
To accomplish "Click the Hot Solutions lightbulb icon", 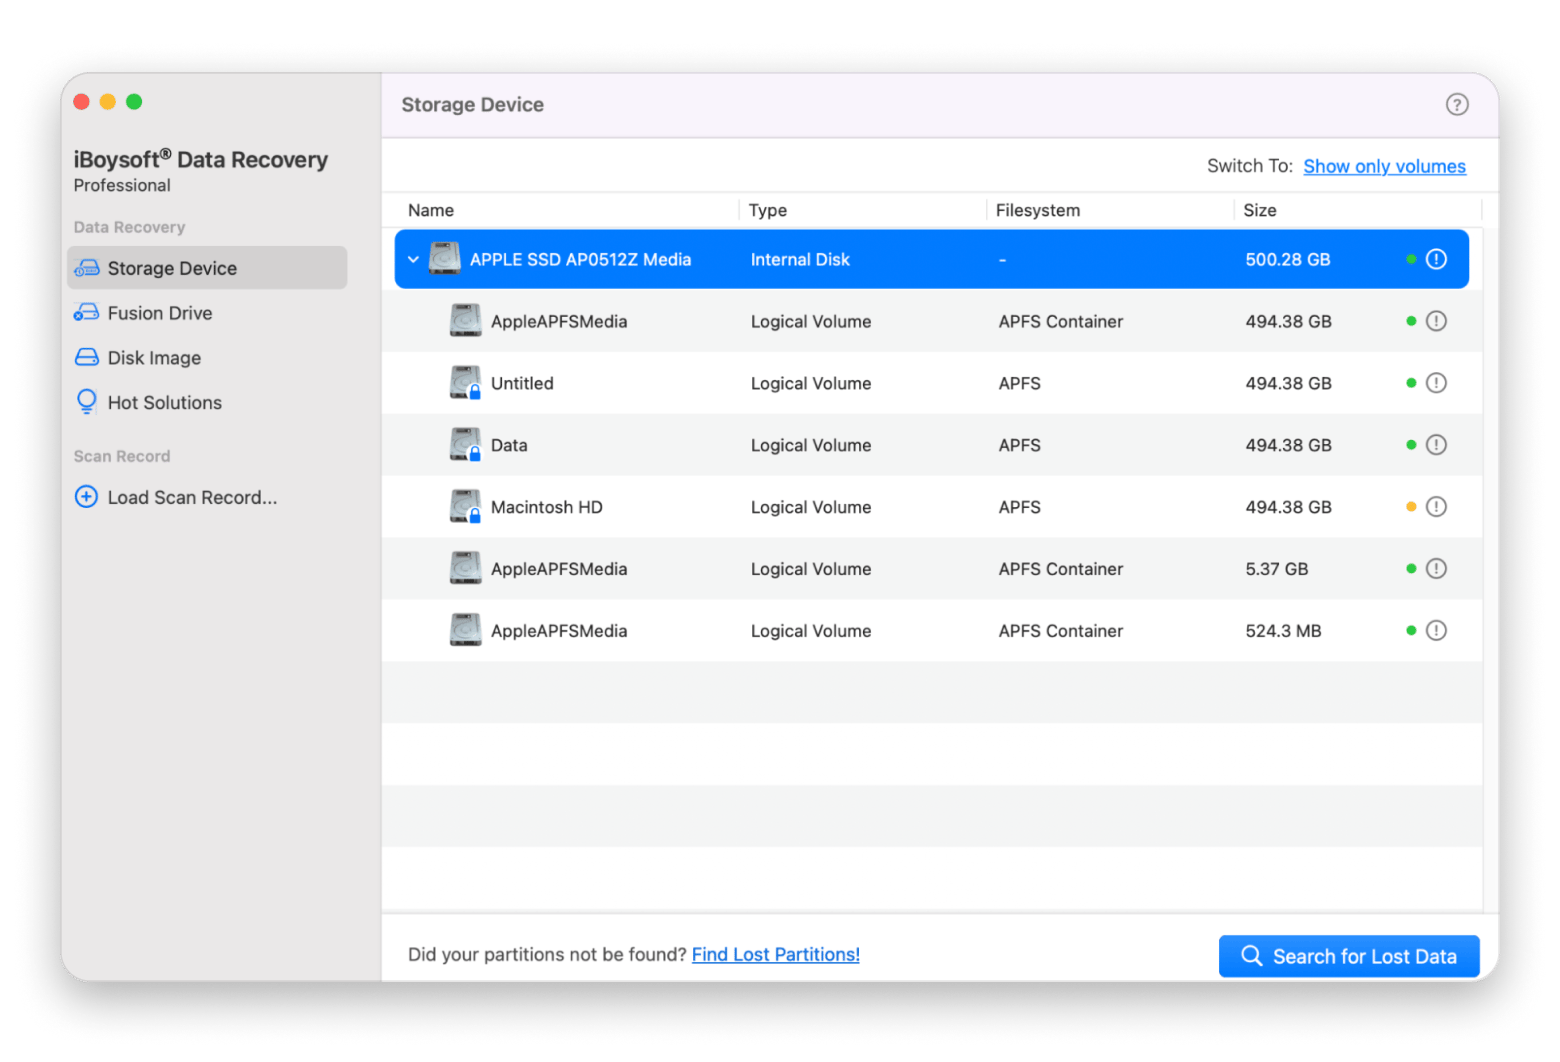I will (x=87, y=402).
